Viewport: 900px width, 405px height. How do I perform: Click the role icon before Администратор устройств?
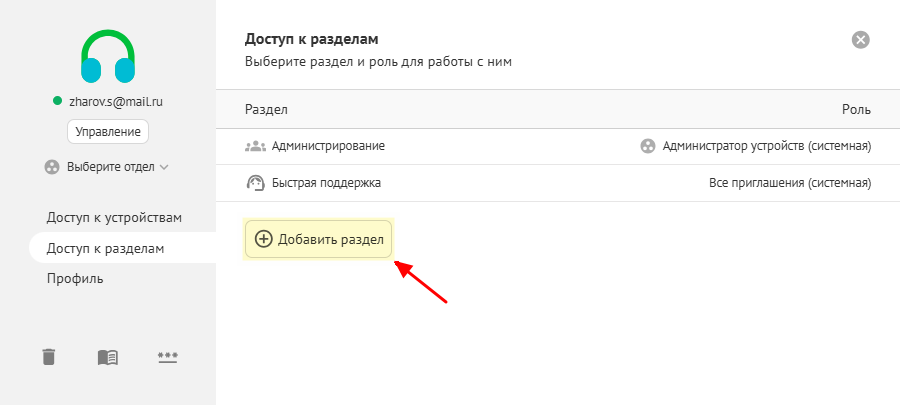648,146
